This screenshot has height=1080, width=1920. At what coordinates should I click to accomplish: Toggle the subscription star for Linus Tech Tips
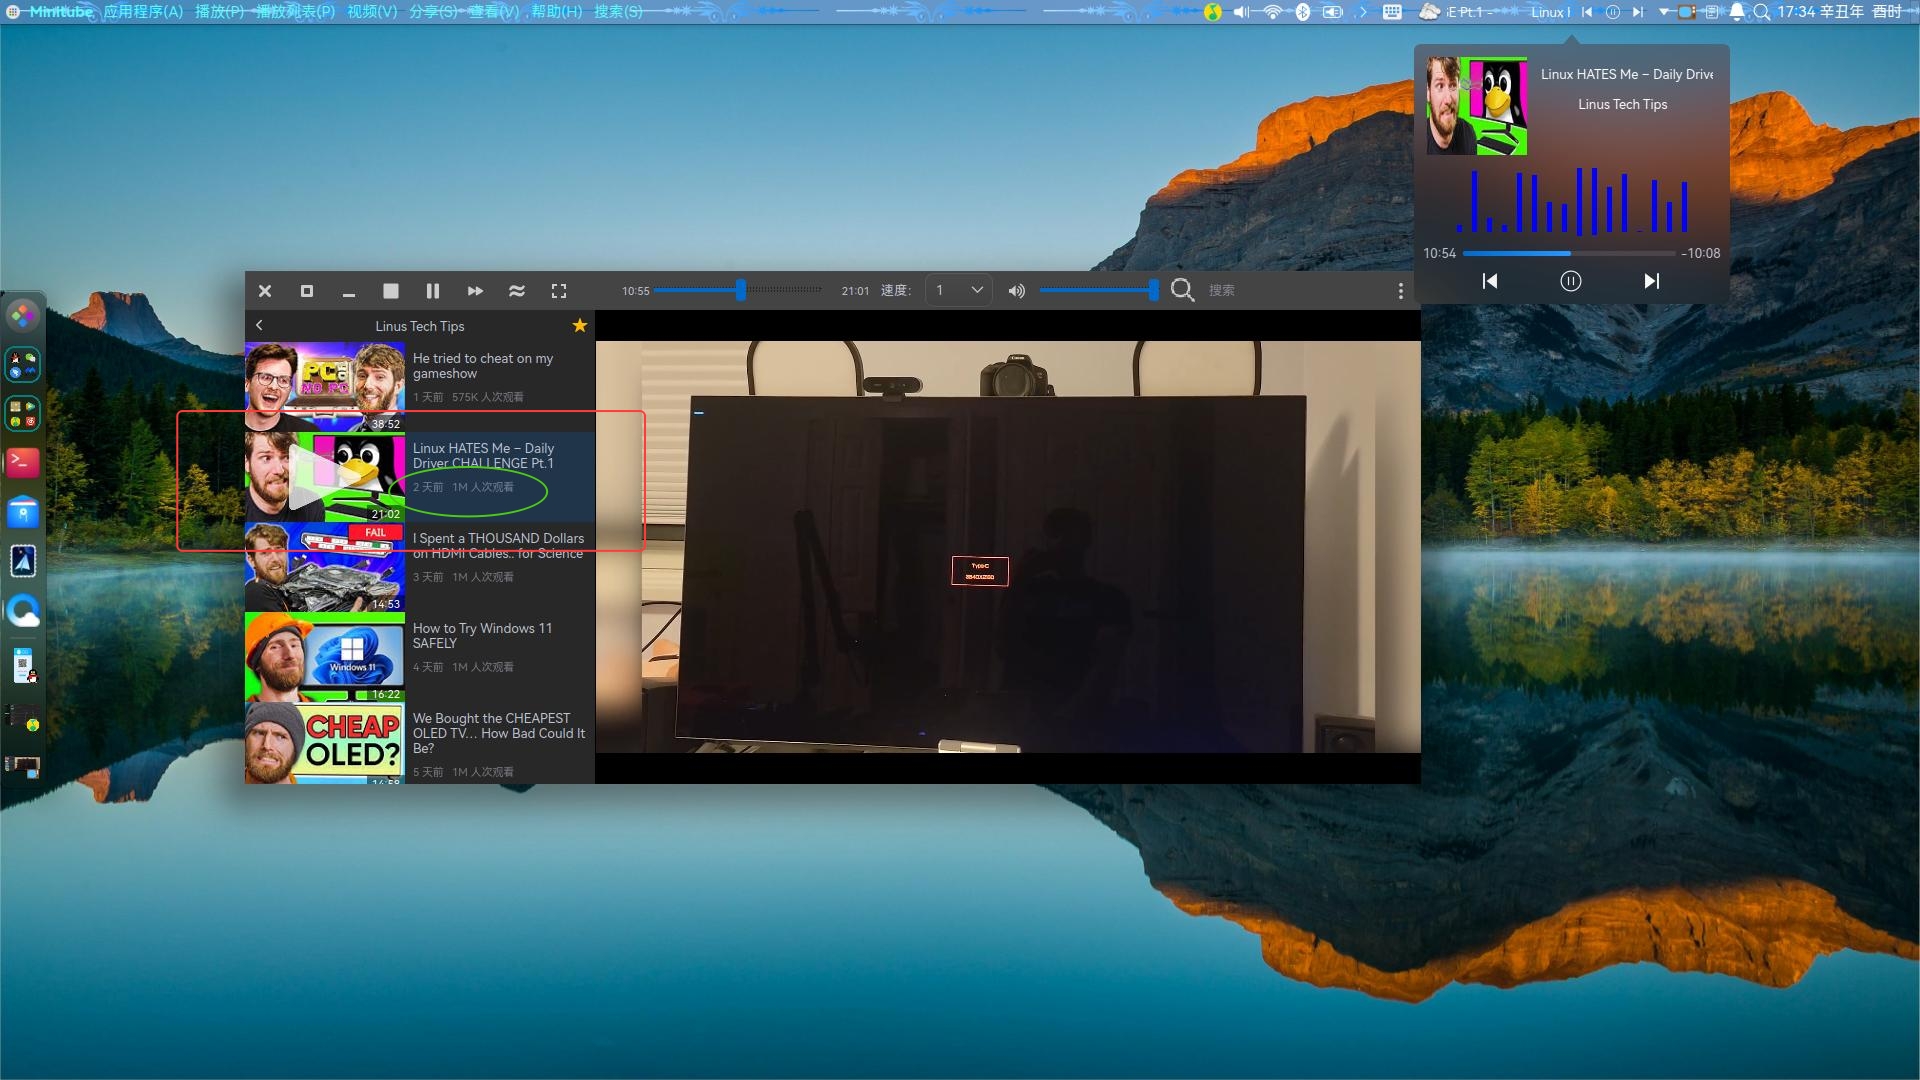coord(579,326)
